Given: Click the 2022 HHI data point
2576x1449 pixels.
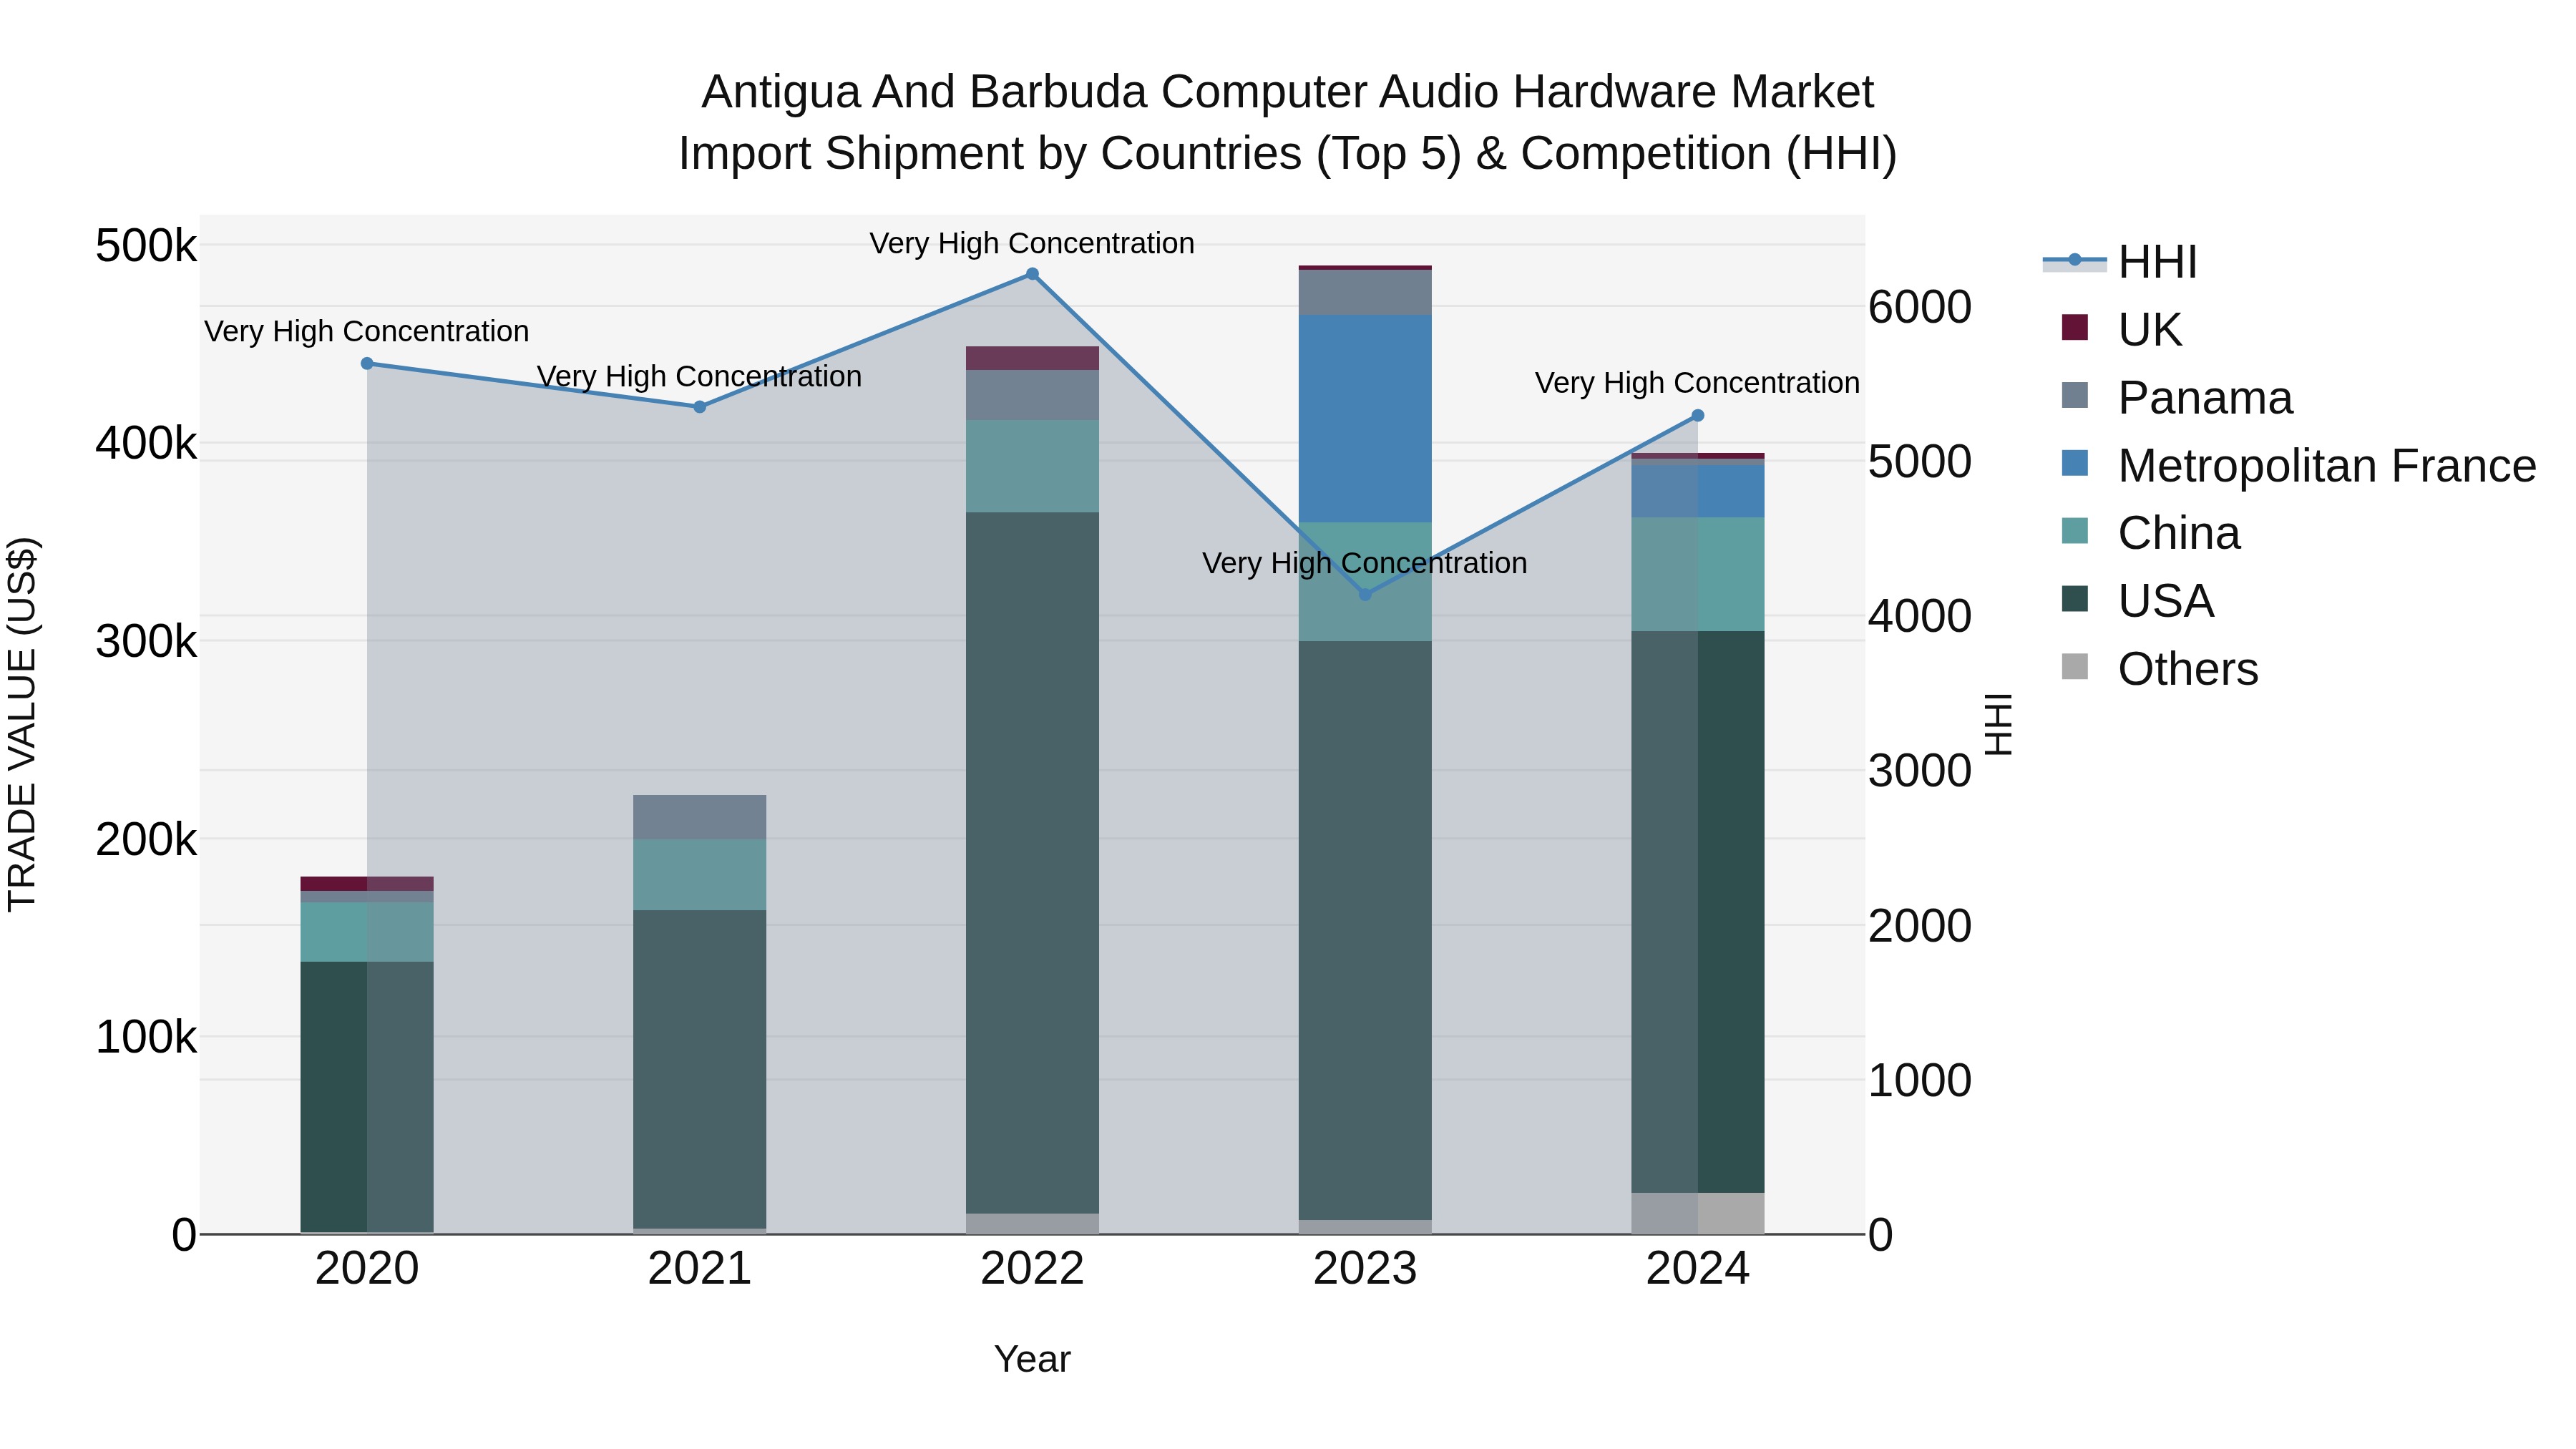Looking at the screenshot, I should click(x=1032, y=274).
